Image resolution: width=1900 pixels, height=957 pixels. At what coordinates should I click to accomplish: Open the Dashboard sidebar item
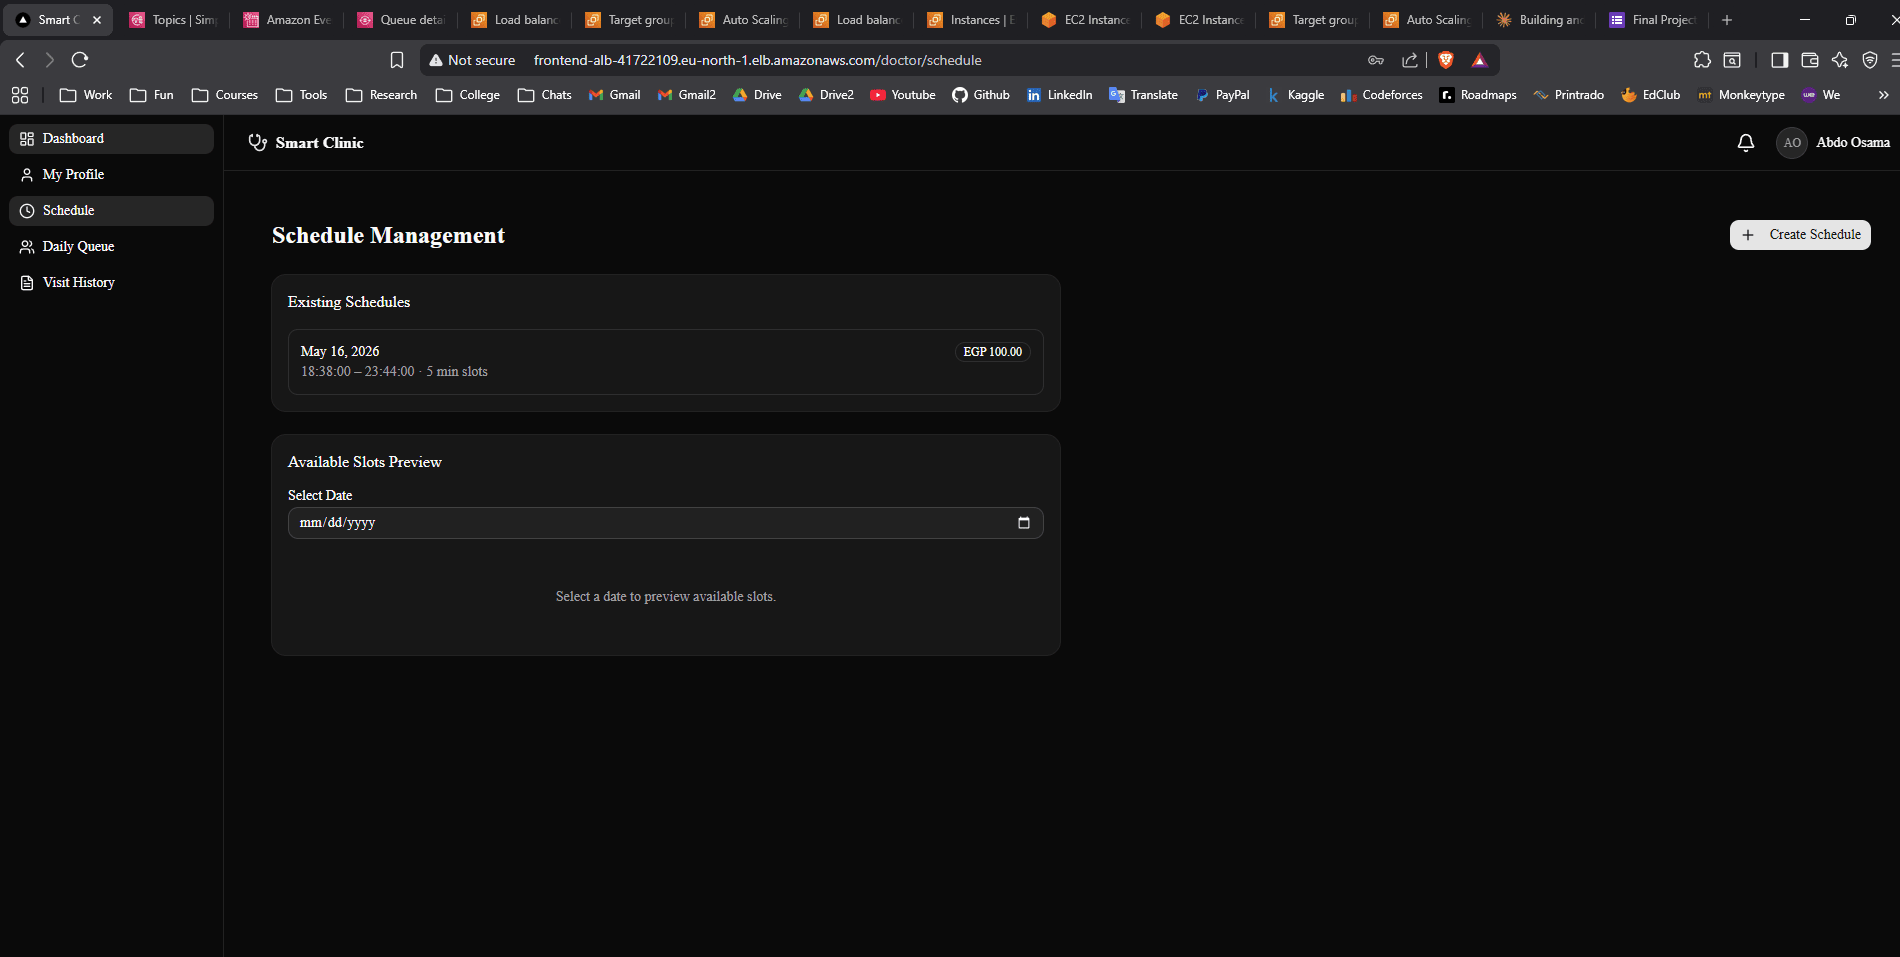[x=111, y=139]
